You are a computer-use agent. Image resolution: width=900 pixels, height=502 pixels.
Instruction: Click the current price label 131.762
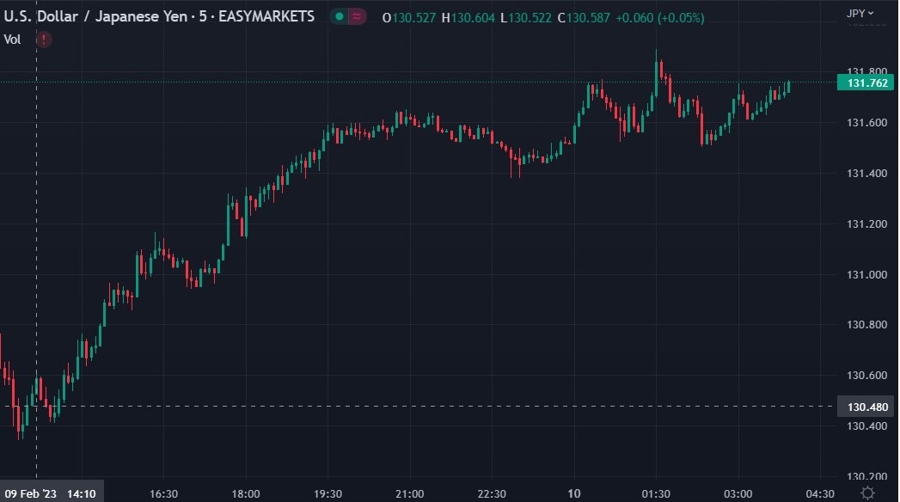pos(866,83)
